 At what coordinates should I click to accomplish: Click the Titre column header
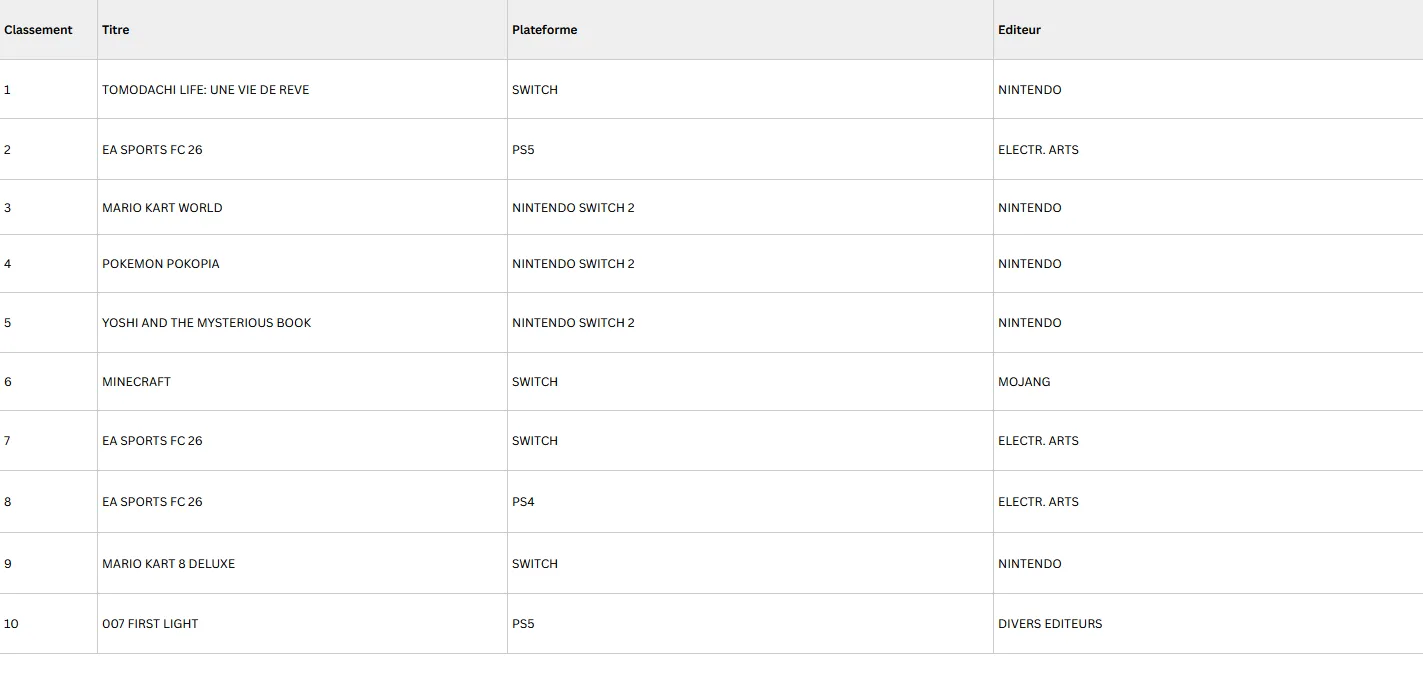(302, 30)
